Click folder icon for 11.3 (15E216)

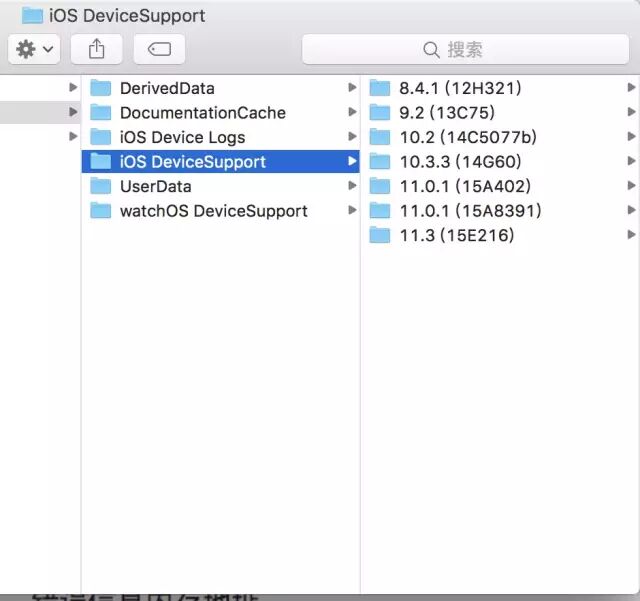coord(380,235)
